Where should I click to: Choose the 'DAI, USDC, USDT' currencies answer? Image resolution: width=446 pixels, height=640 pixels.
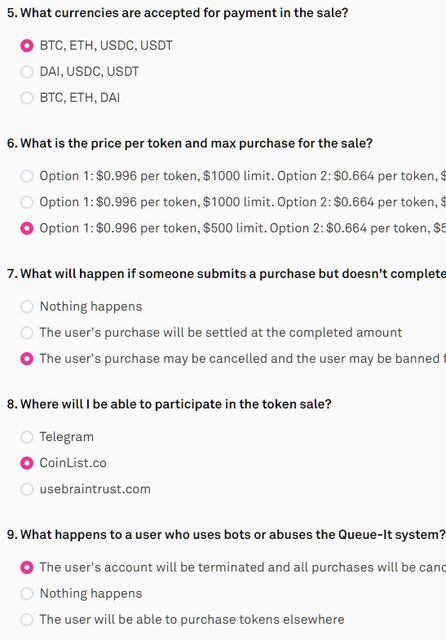27,71
